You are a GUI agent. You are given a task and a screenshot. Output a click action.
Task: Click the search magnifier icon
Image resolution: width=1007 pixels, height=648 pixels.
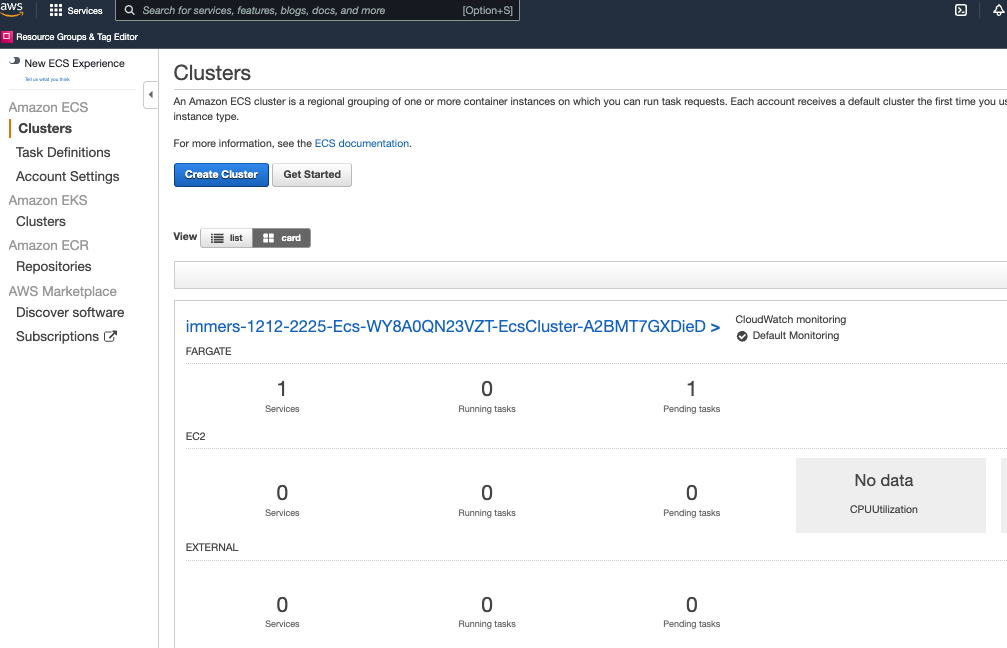click(x=129, y=10)
